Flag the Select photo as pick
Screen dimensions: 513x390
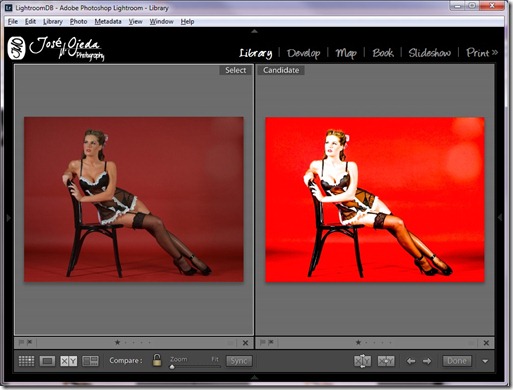tap(21, 342)
